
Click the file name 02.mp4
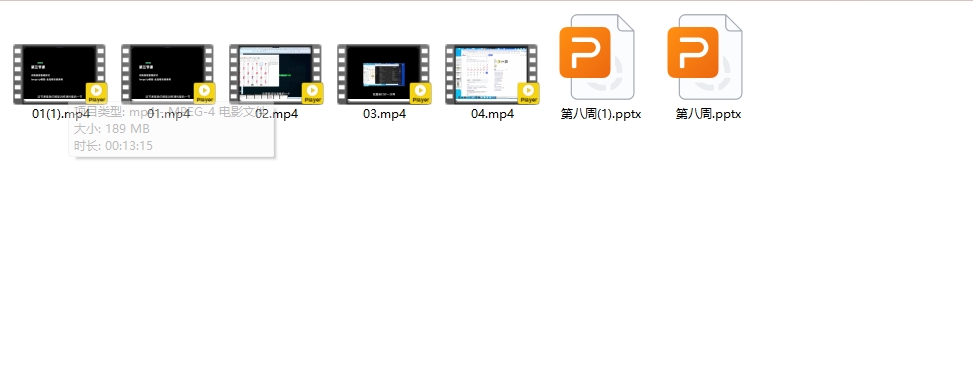click(277, 114)
